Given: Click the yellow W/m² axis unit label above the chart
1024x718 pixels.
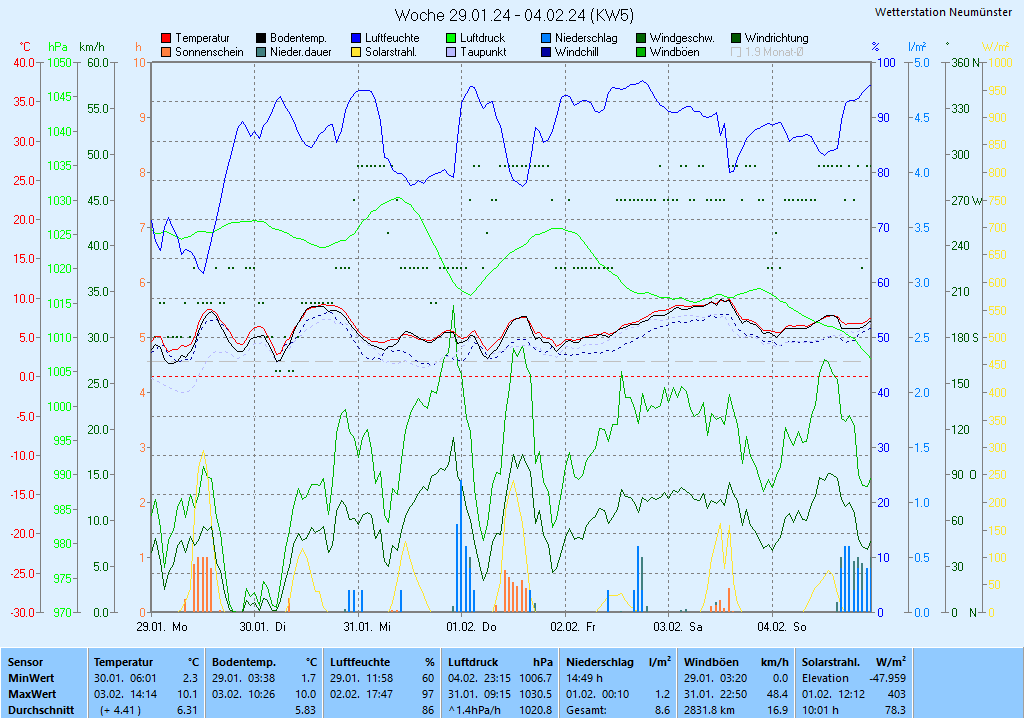Looking at the screenshot, I should pyautogui.click(x=995, y=47).
